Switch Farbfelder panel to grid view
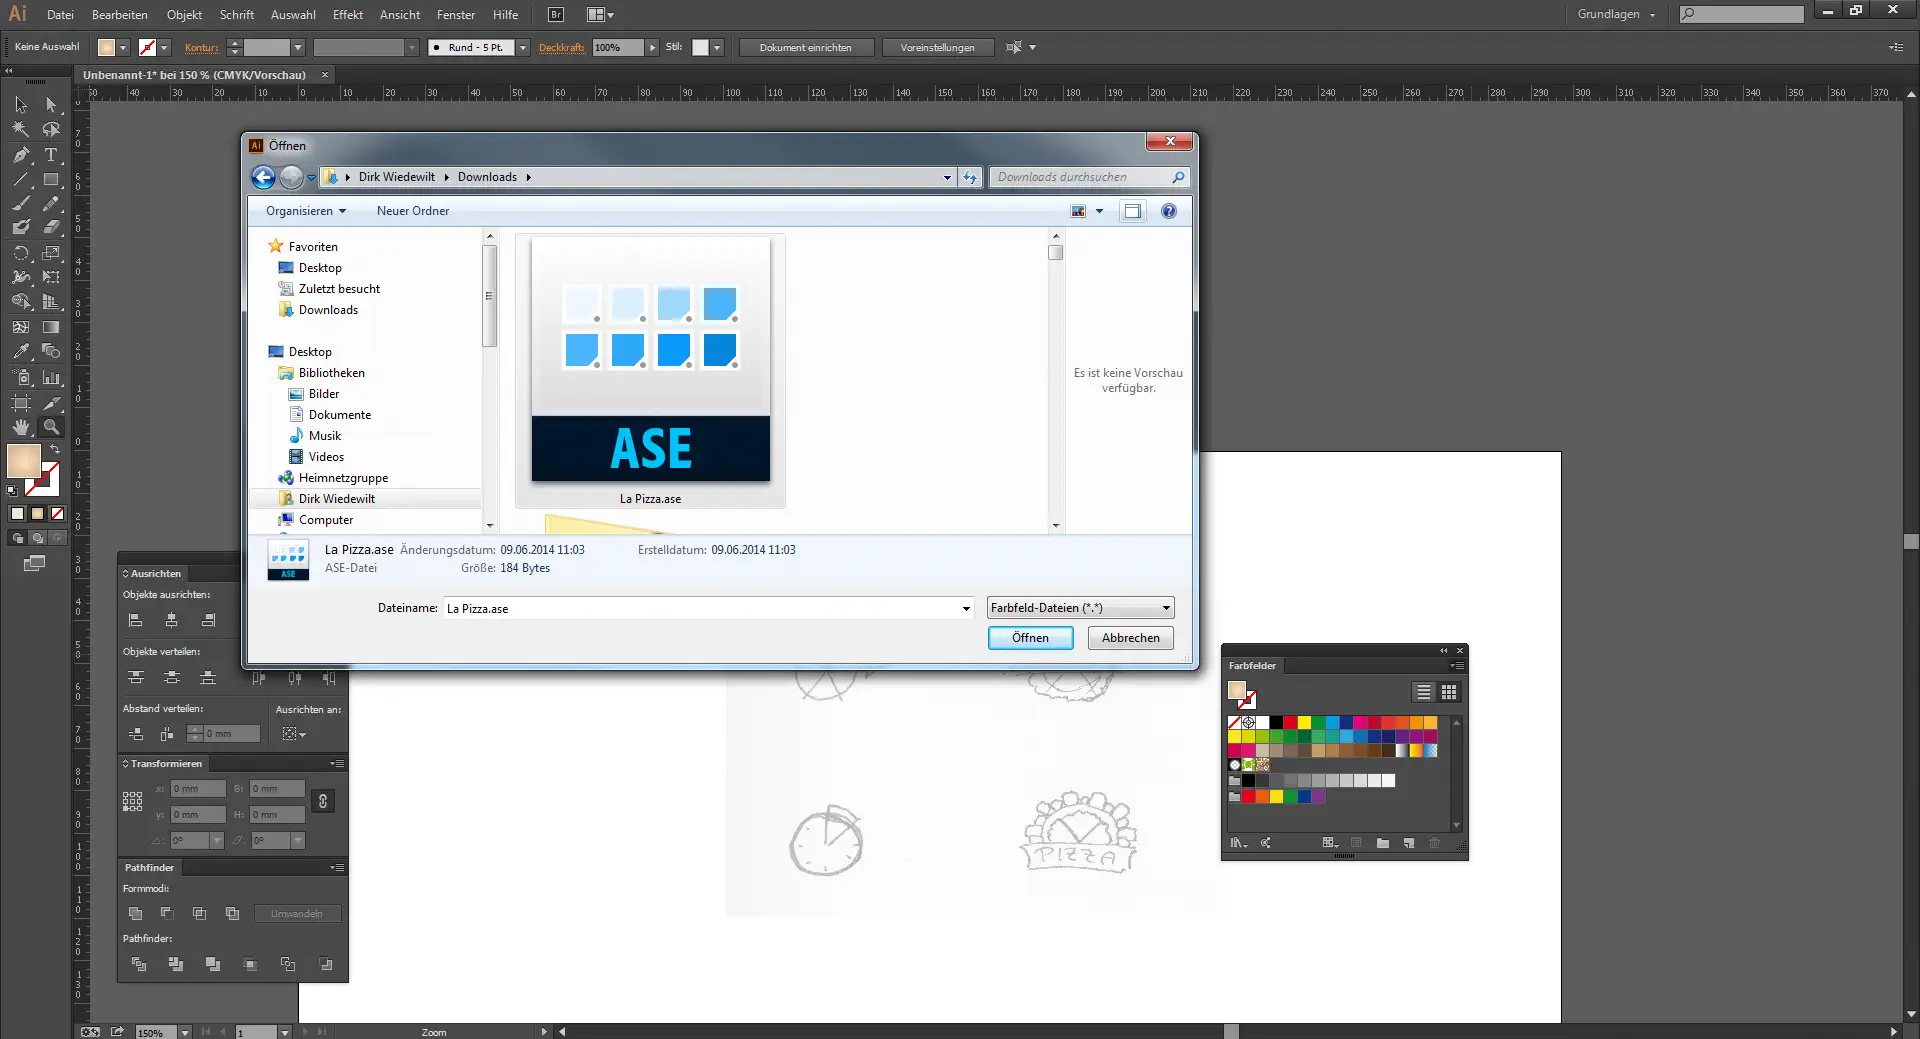The image size is (1920, 1039). click(x=1449, y=692)
